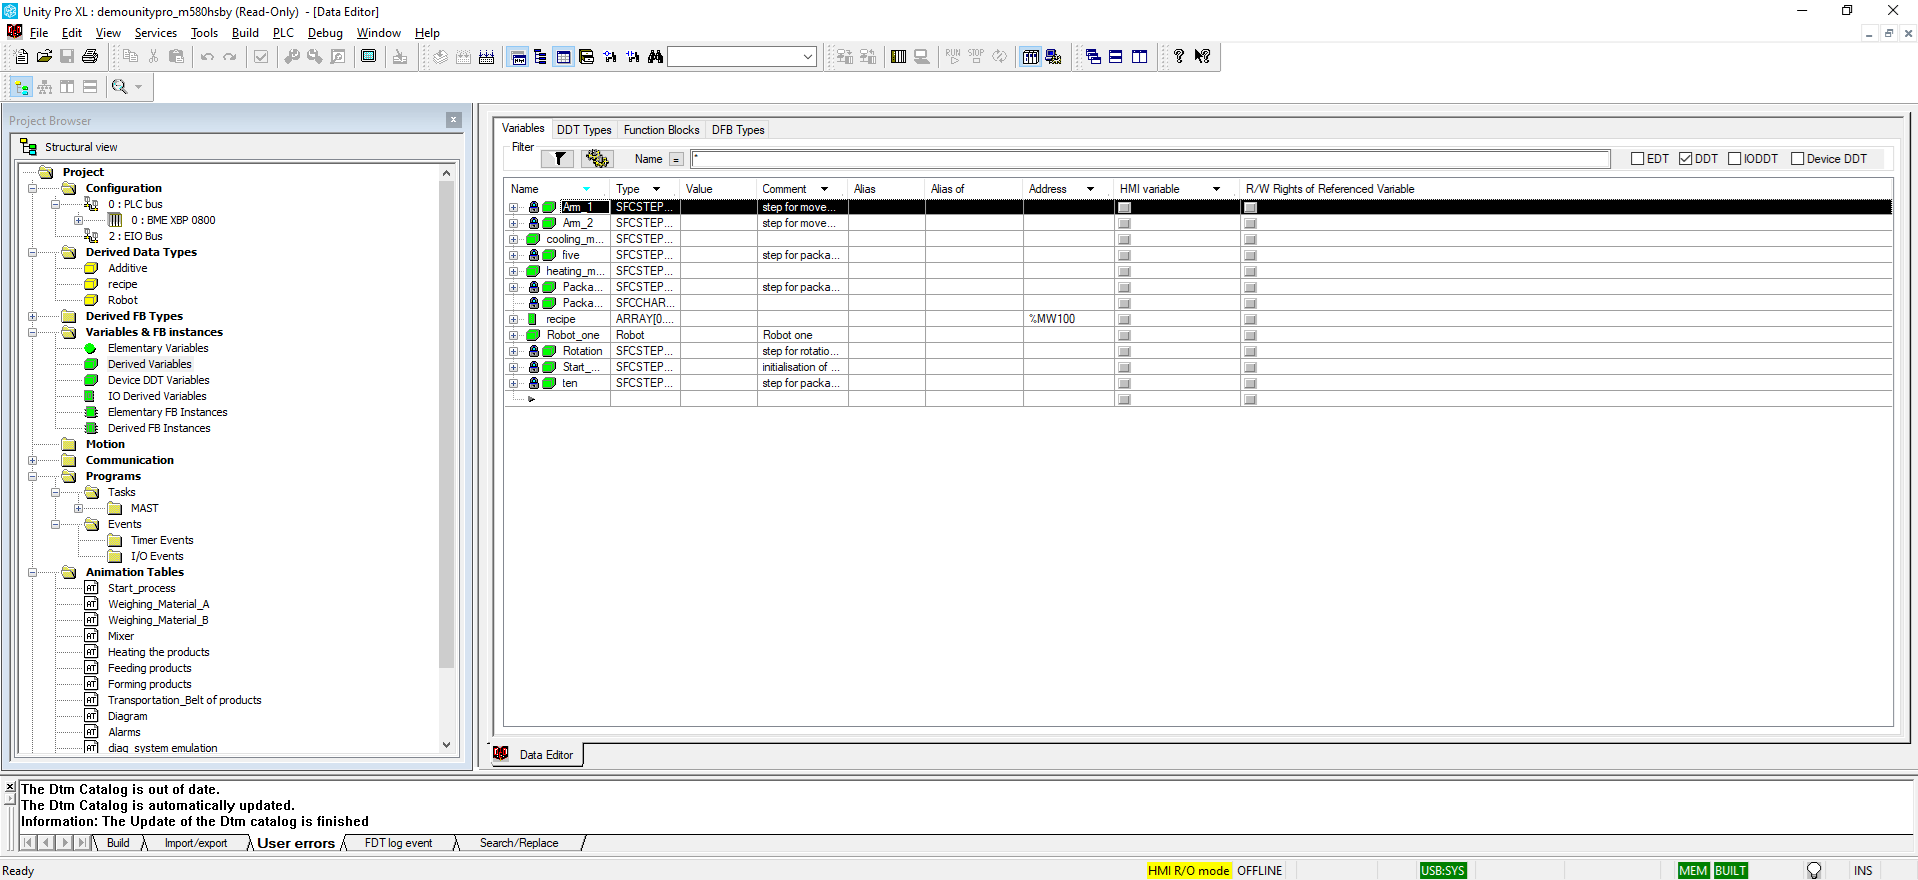Click the Name filter input field
Screen dimensions: 1918x880
(x=1150, y=159)
